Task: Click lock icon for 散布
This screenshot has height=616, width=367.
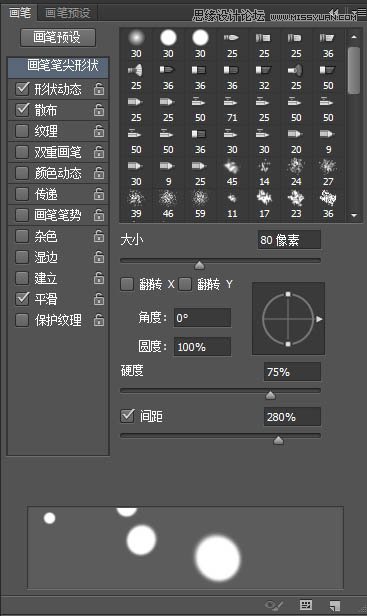Action: click(99, 110)
